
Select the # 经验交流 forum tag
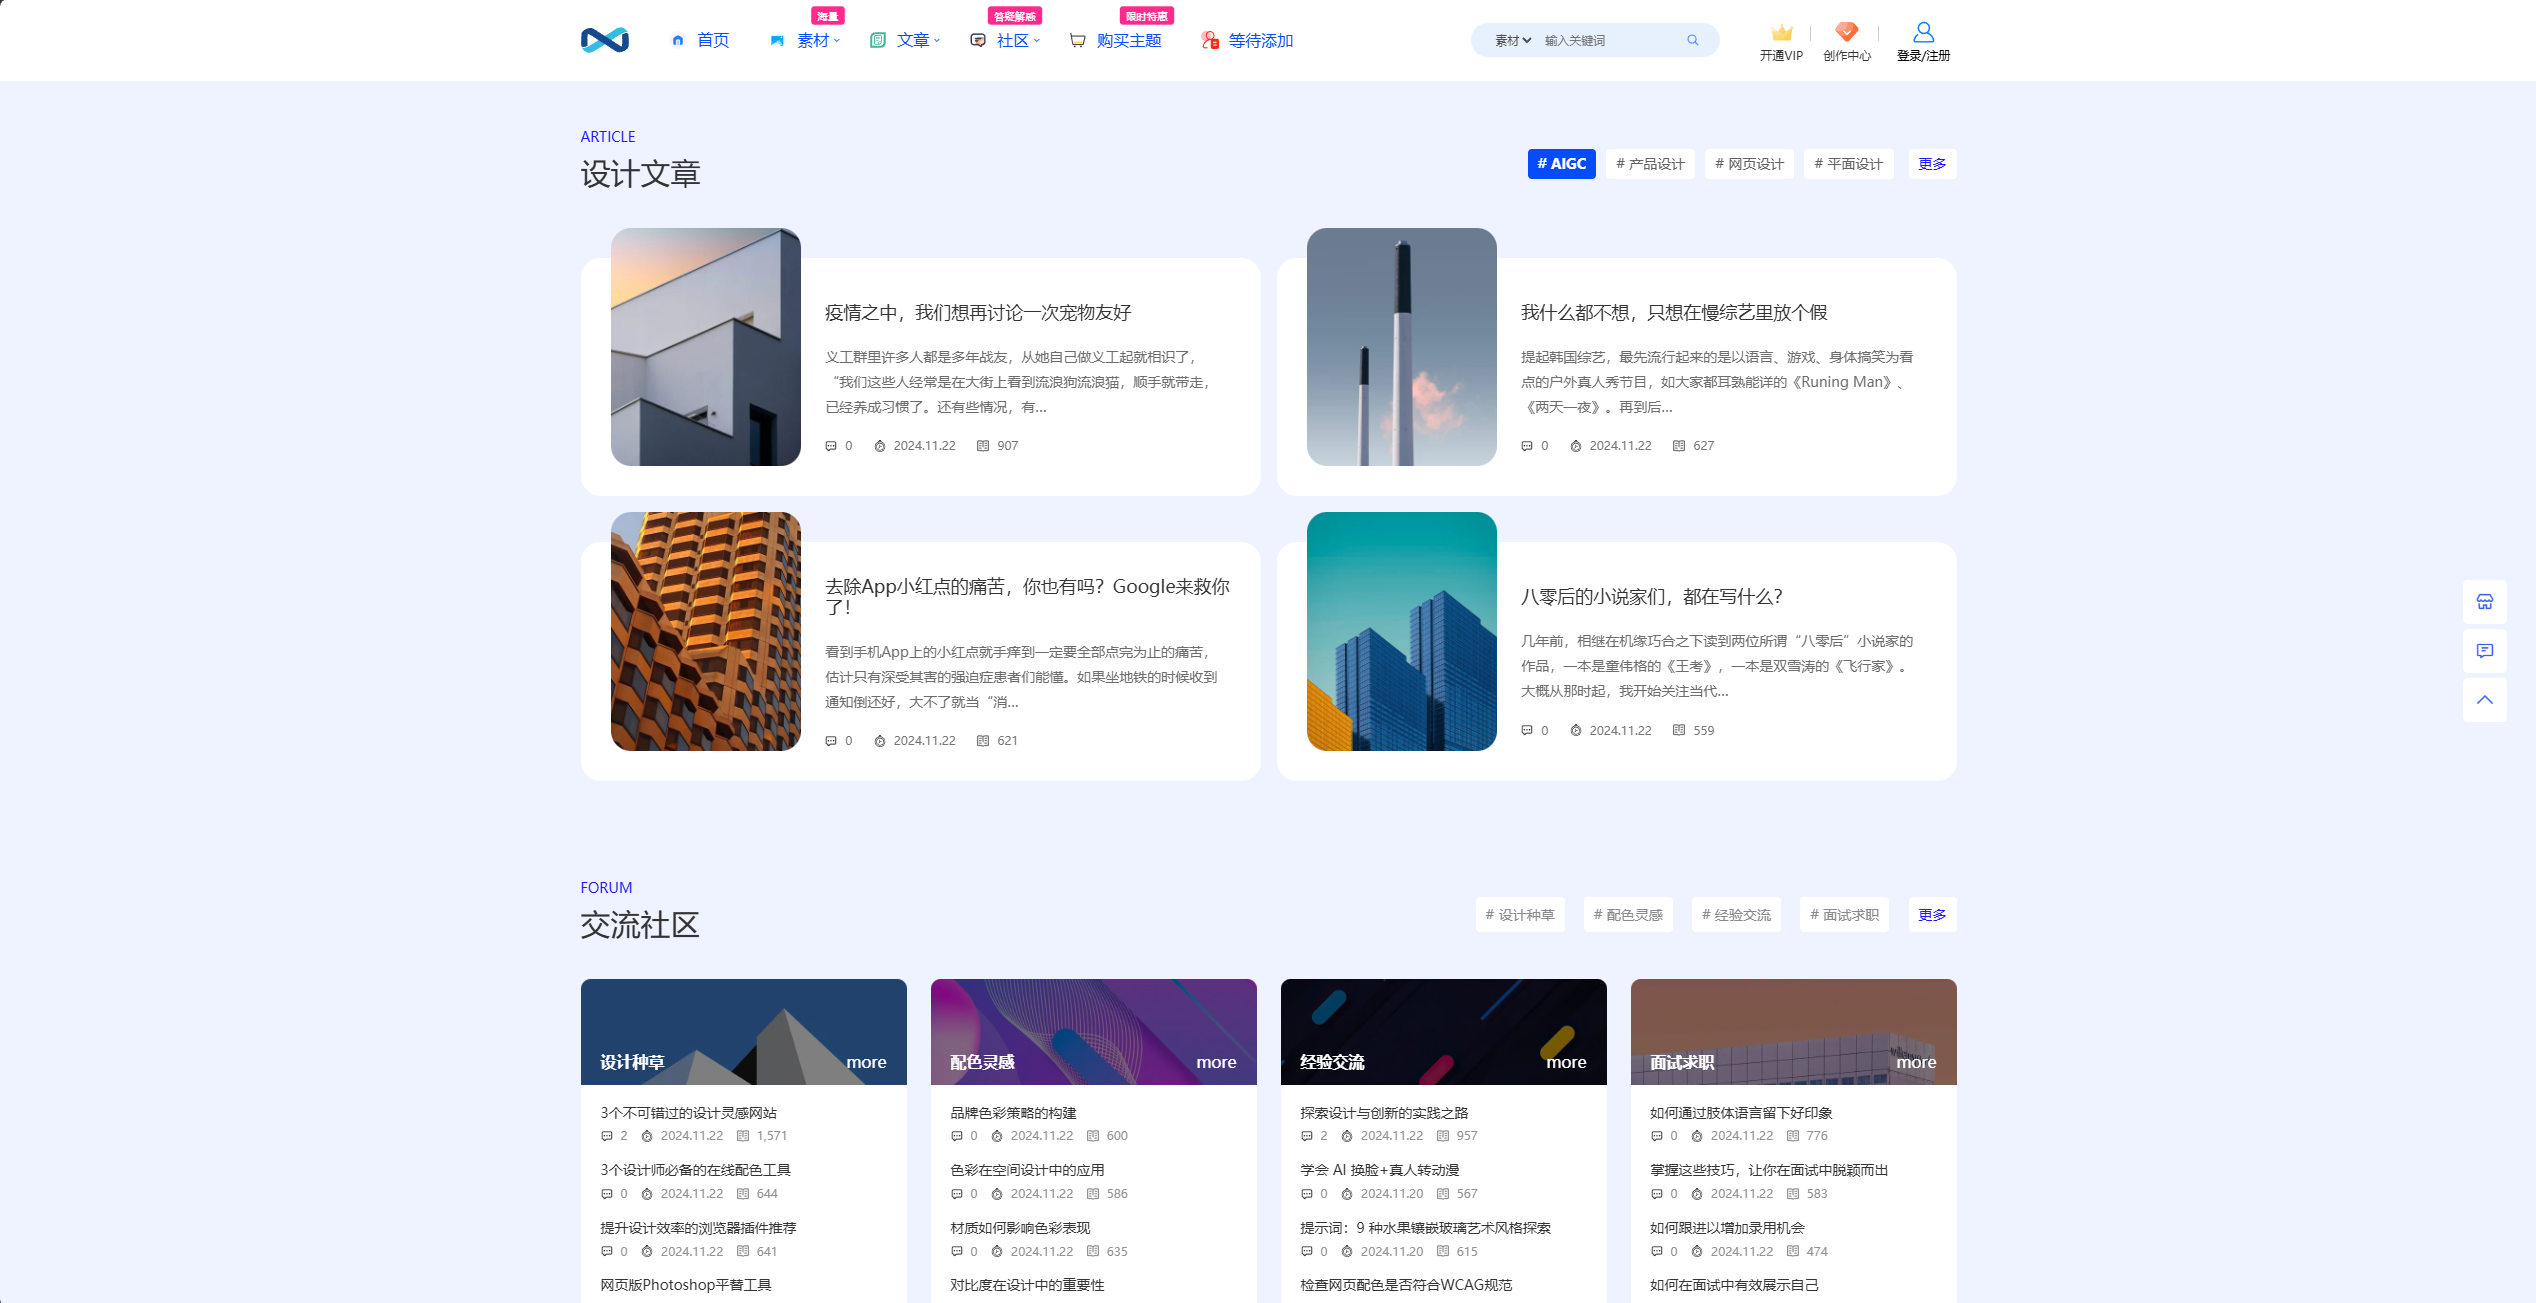(x=1736, y=915)
